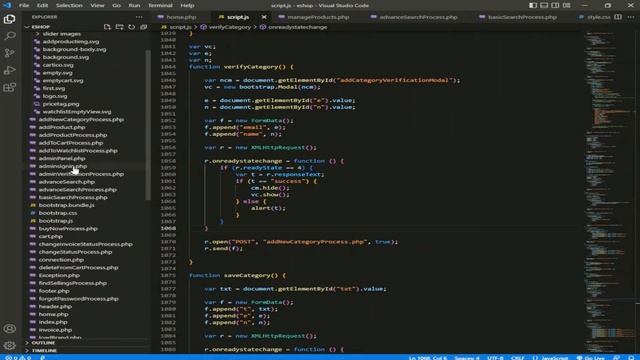640x360 pixels.
Task: Expand the OUTLINE section
Action: pos(43,343)
